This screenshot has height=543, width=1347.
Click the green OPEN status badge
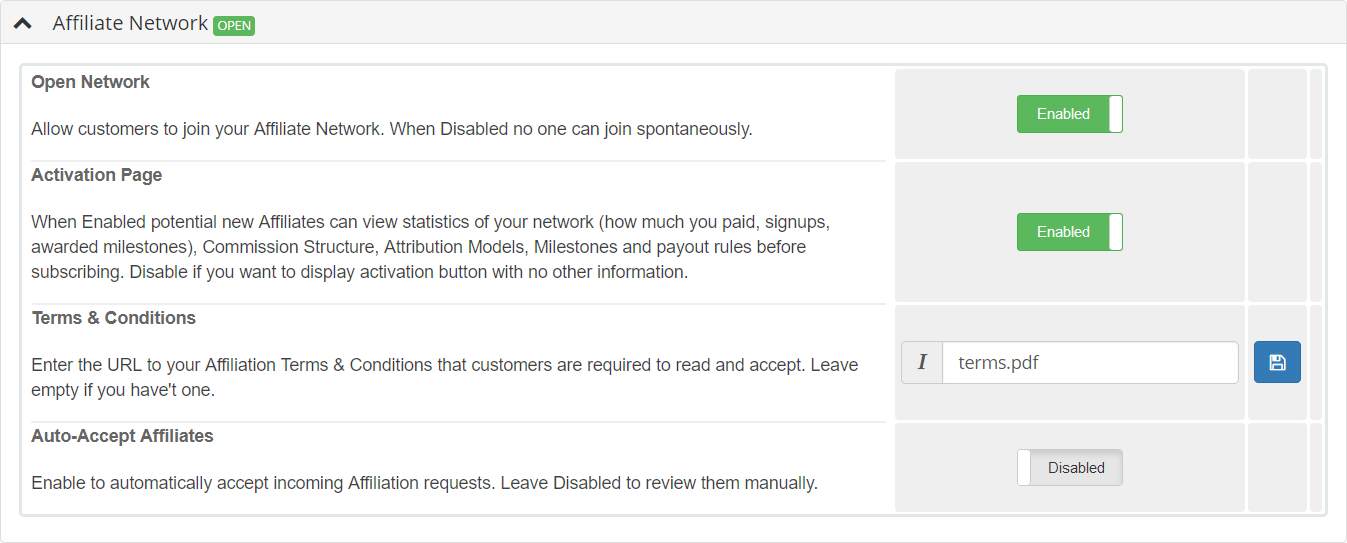point(234,25)
